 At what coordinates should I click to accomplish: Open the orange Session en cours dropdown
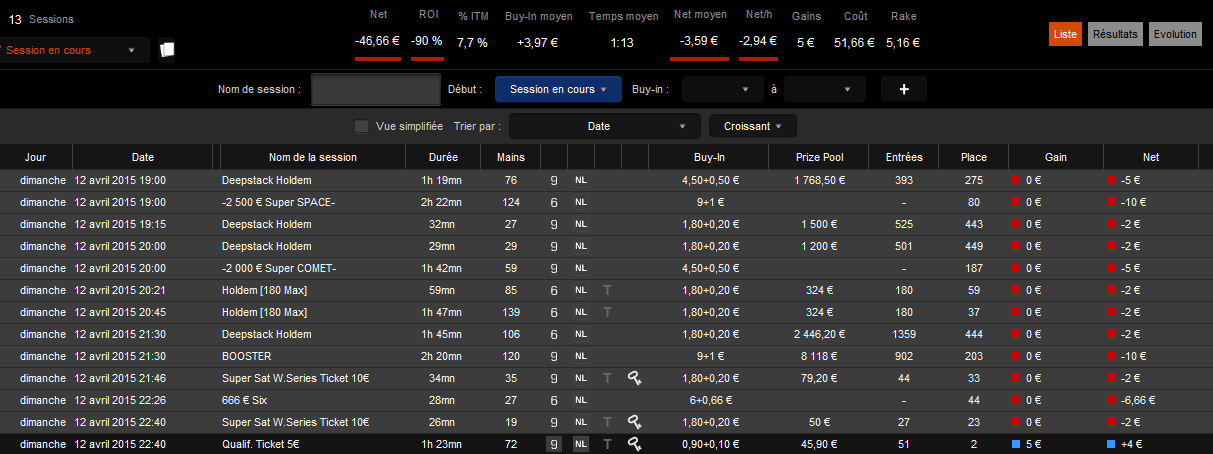pos(75,50)
